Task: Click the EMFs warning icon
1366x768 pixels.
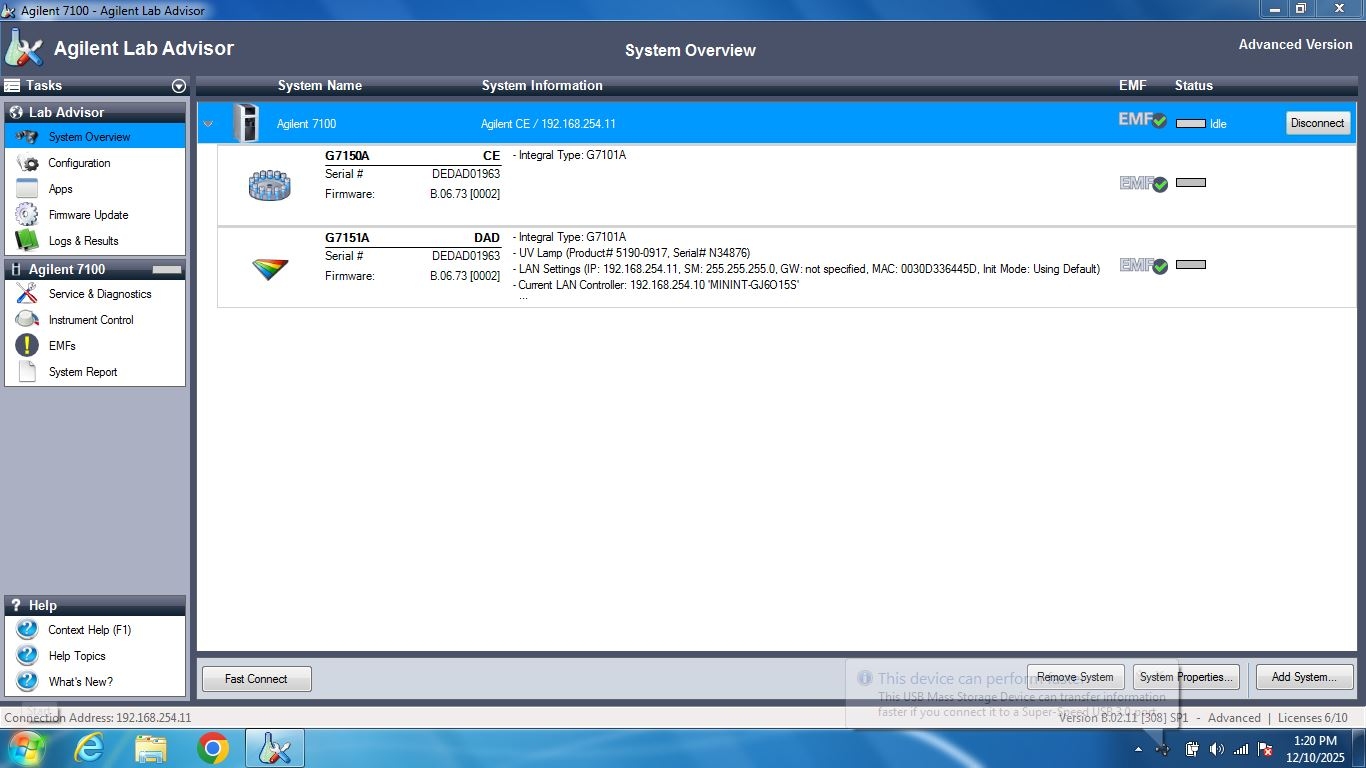Action: (28, 346)
